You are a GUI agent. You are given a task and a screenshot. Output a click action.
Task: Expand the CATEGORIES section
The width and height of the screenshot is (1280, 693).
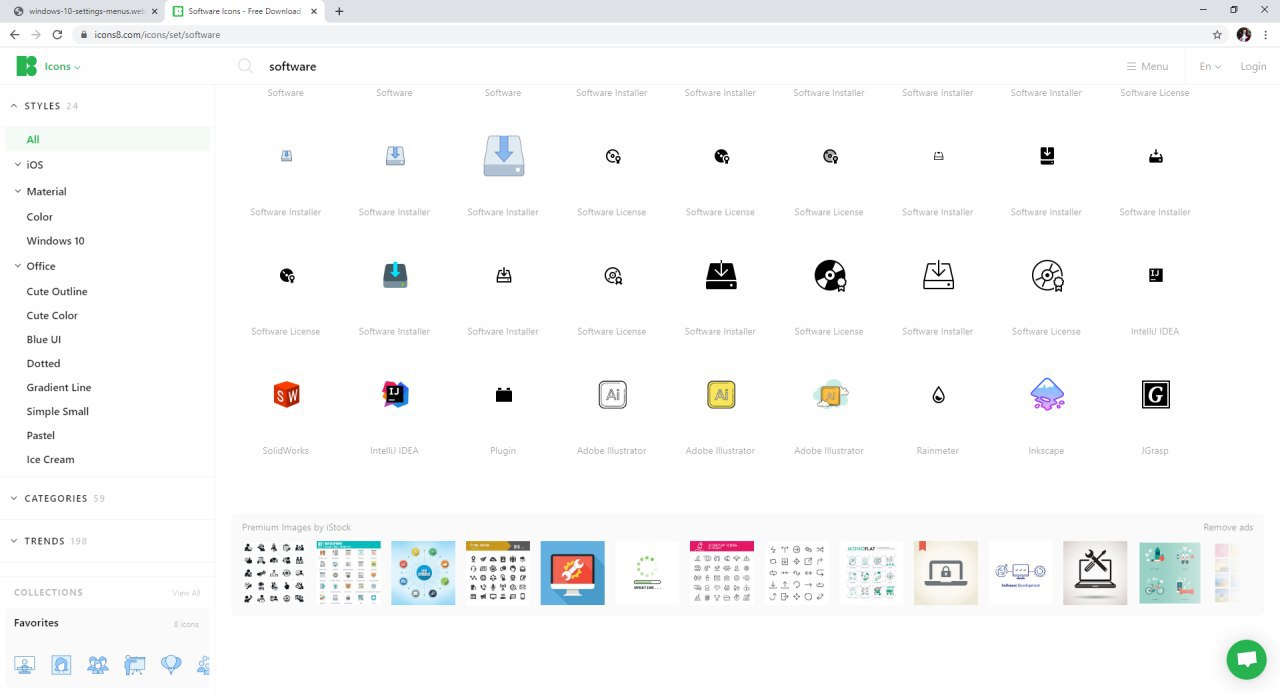click(x=57, y=498)
